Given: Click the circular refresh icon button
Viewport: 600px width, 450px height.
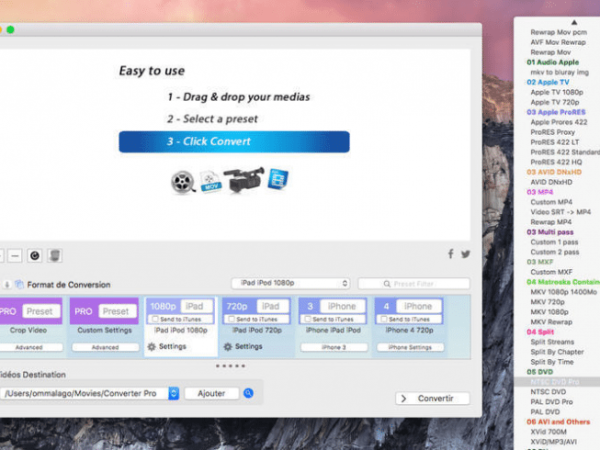Looking at the screenshot, I should [x=35, y=256].
